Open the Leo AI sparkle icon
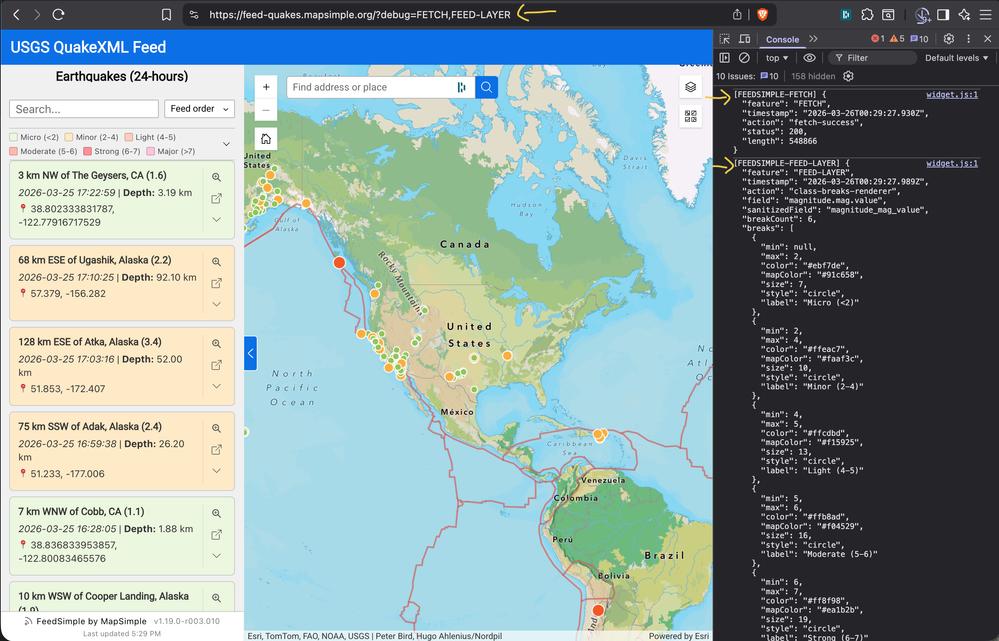Image resolution: width=999 pixels, height=641 pixels. [x=964, y=15]
